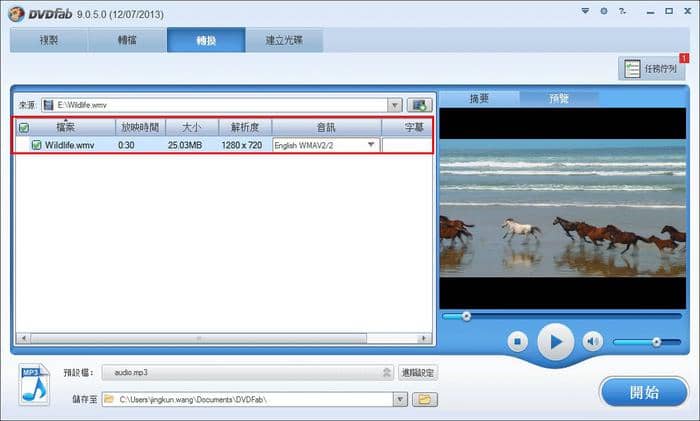This screenshot has height=421, width=700.
Task: Mute audio with the speaker icon
Action: point(593,342)
